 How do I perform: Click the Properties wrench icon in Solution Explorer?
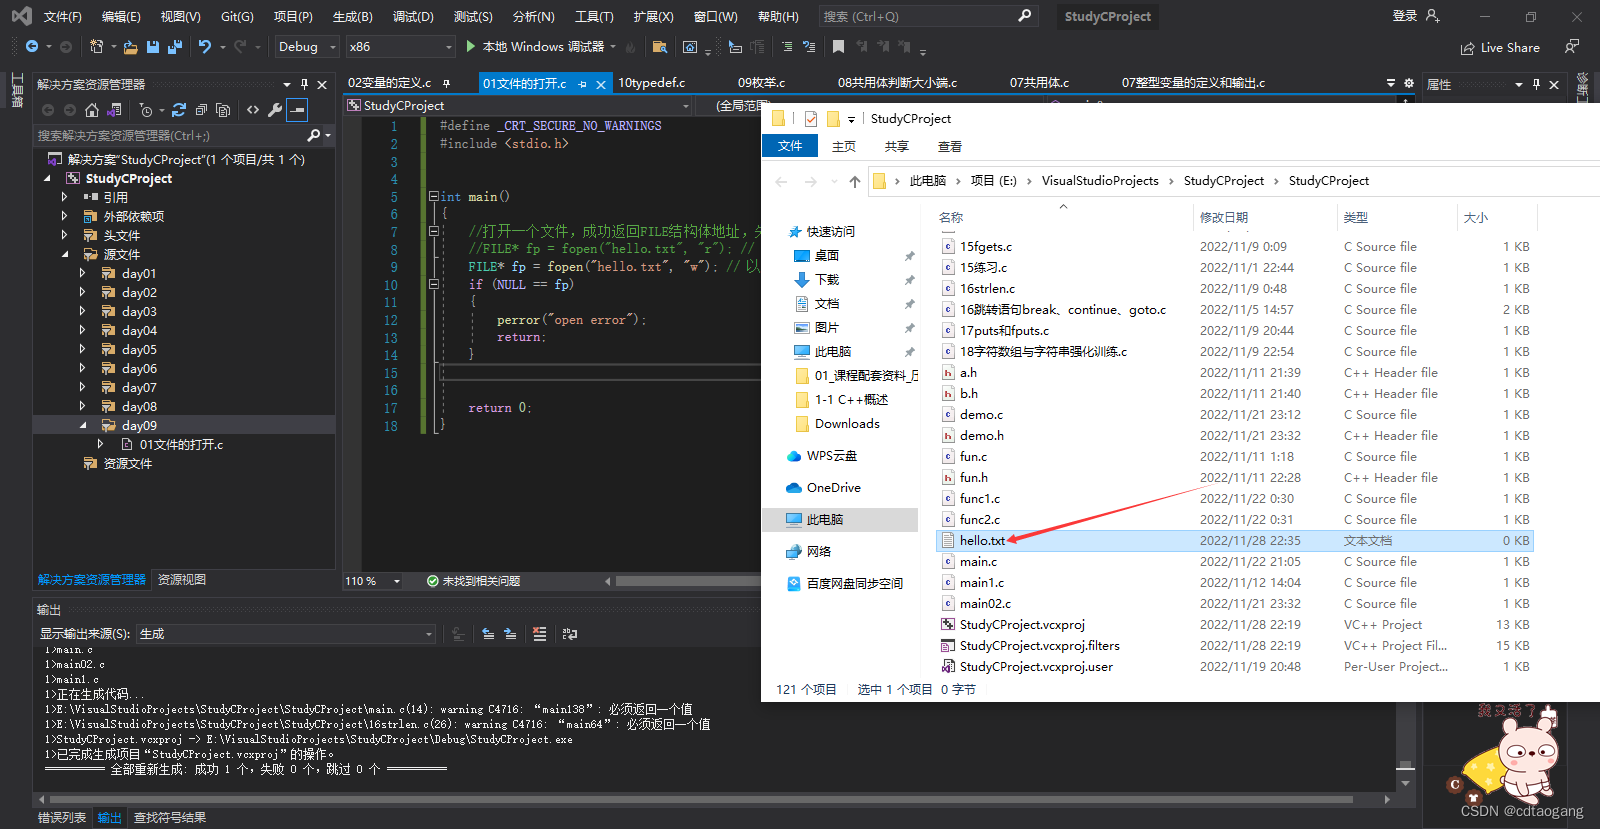pos(275,110)
